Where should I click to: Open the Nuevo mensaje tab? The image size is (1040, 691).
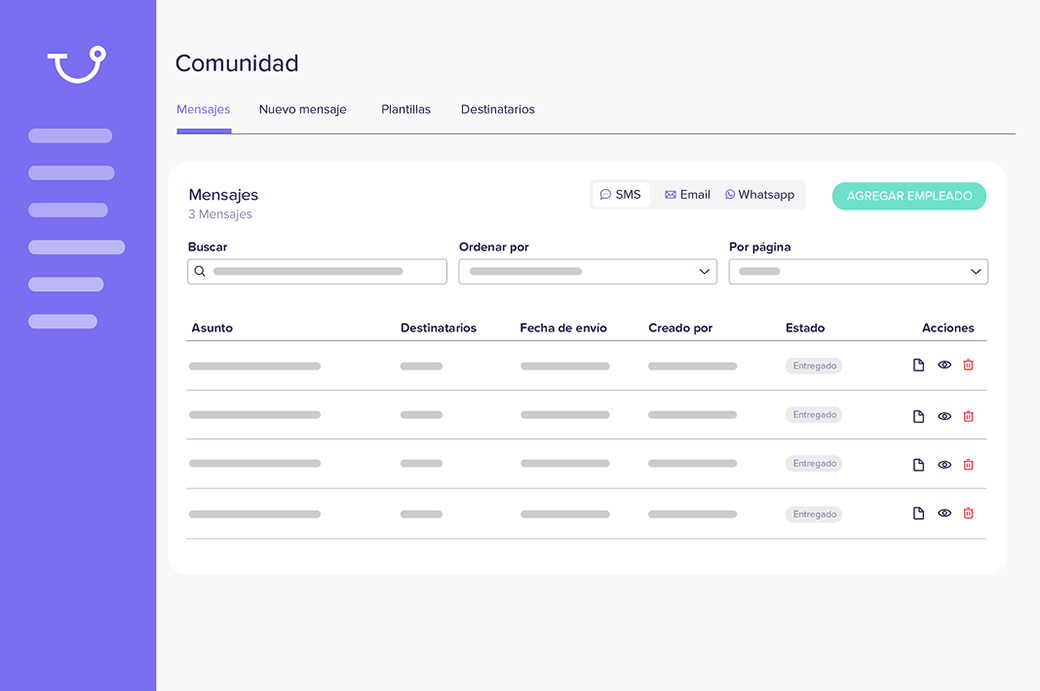tap(302, 110)
